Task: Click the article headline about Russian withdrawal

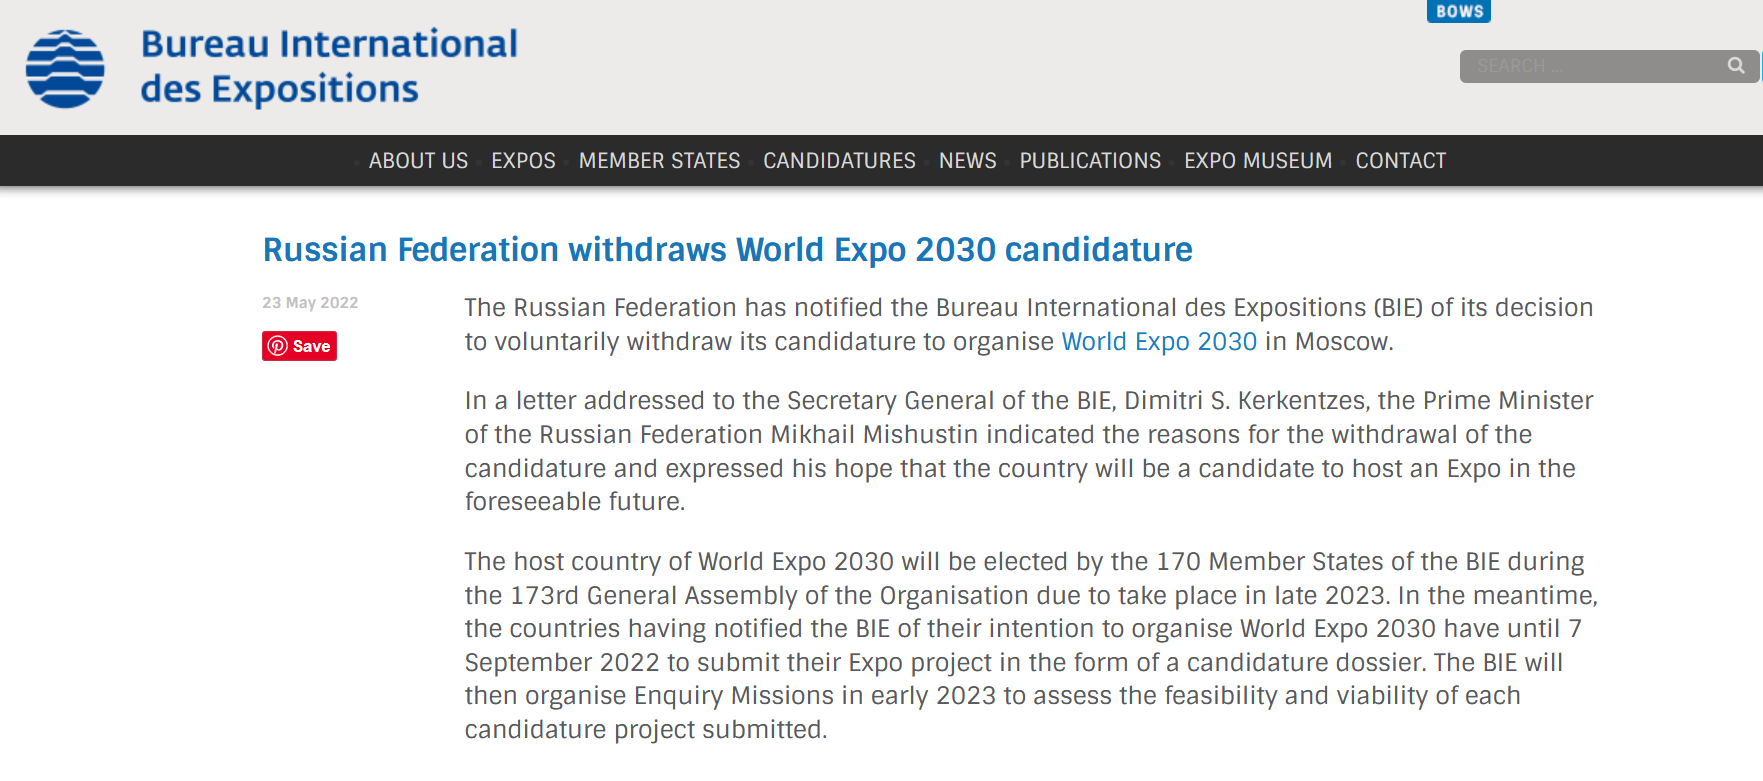Action: (727, 250)
